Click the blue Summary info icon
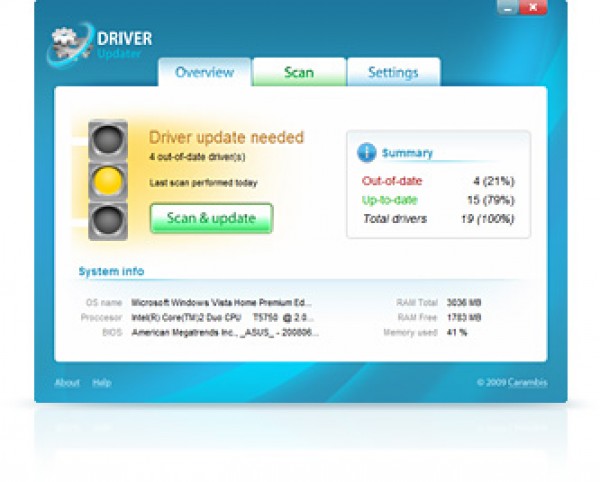600x482 pixels. 366,153
